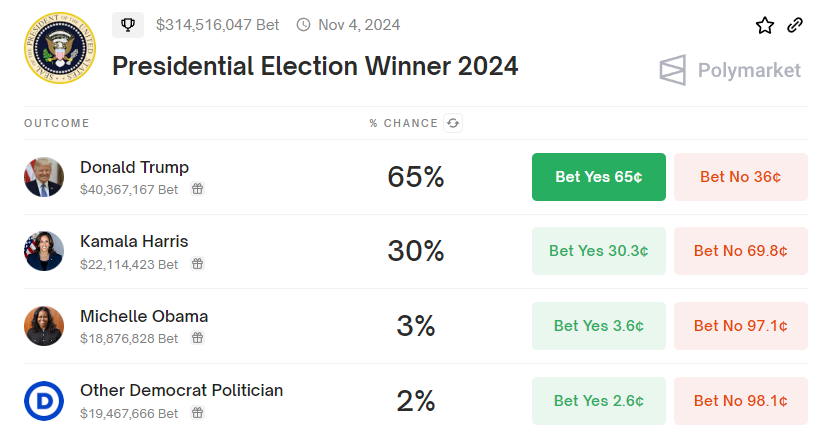The image size is (826, 436).
Task: Click the gift icon under Donald Trump
Action: point(198,189)
